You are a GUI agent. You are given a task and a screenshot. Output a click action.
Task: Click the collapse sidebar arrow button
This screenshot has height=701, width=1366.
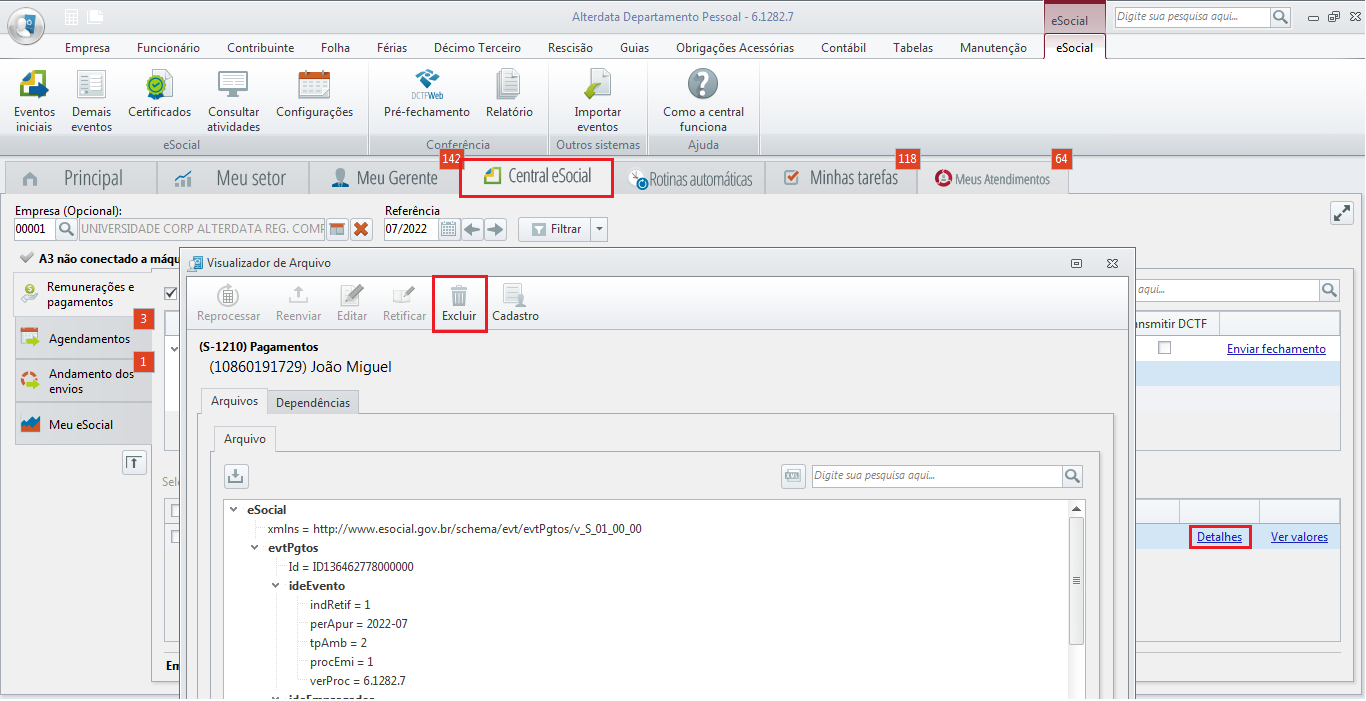click(135, 462)
